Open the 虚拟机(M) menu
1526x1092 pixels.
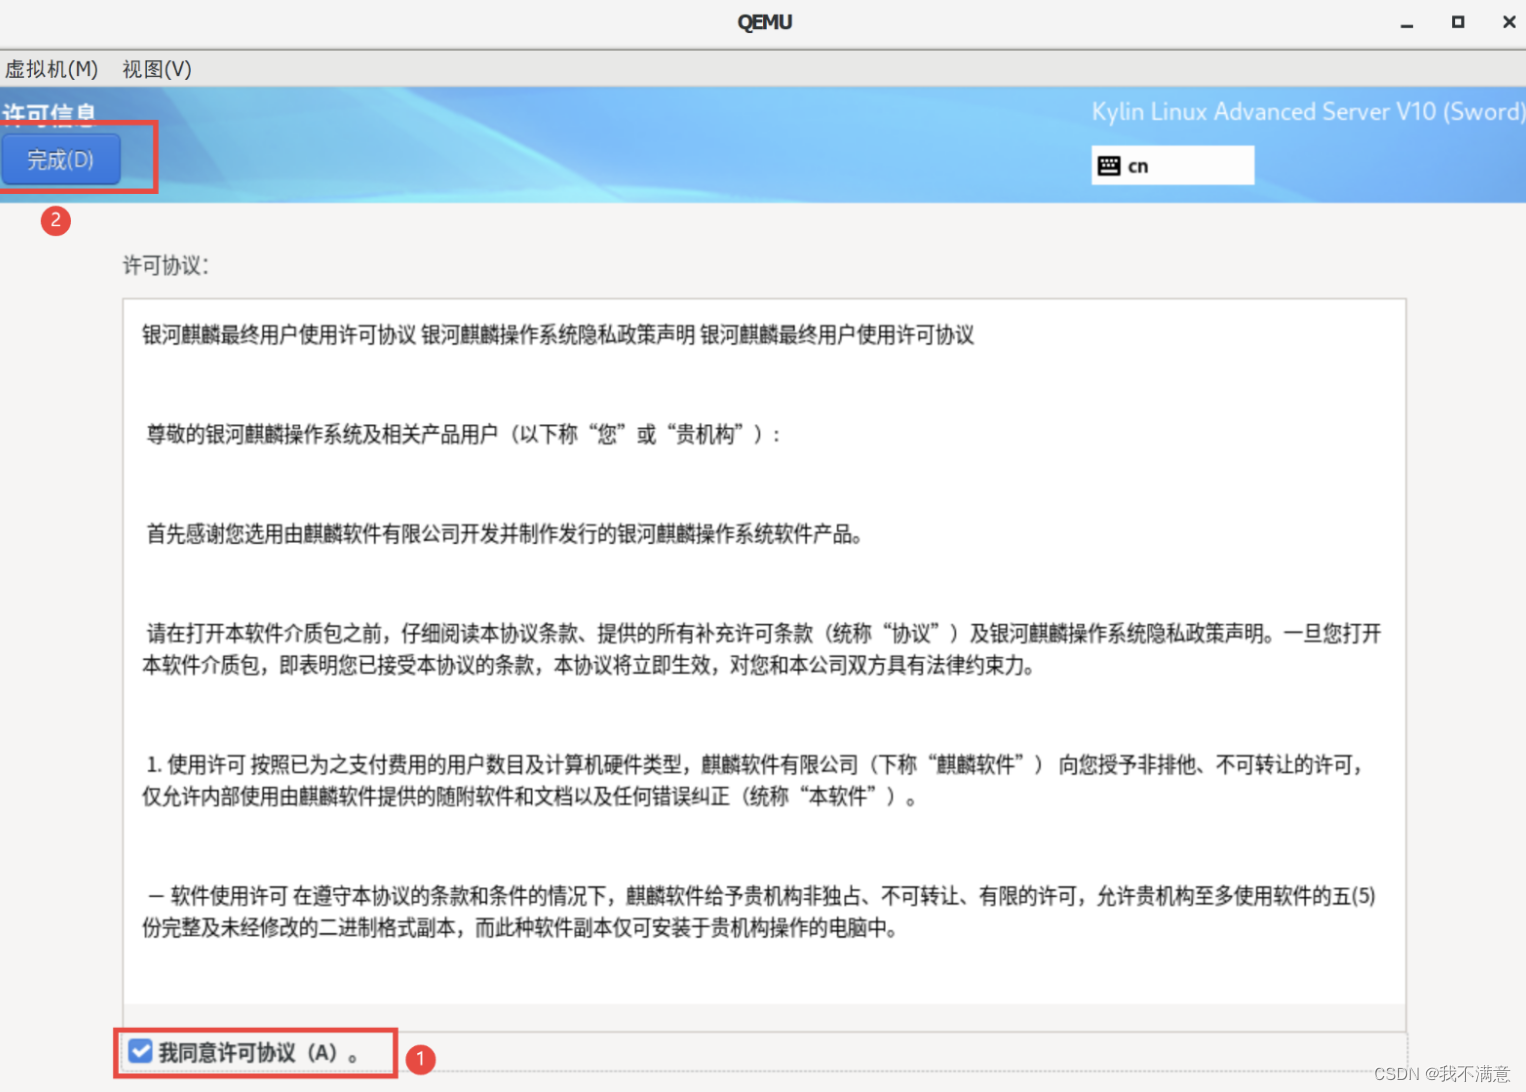[x=51, y=69]
